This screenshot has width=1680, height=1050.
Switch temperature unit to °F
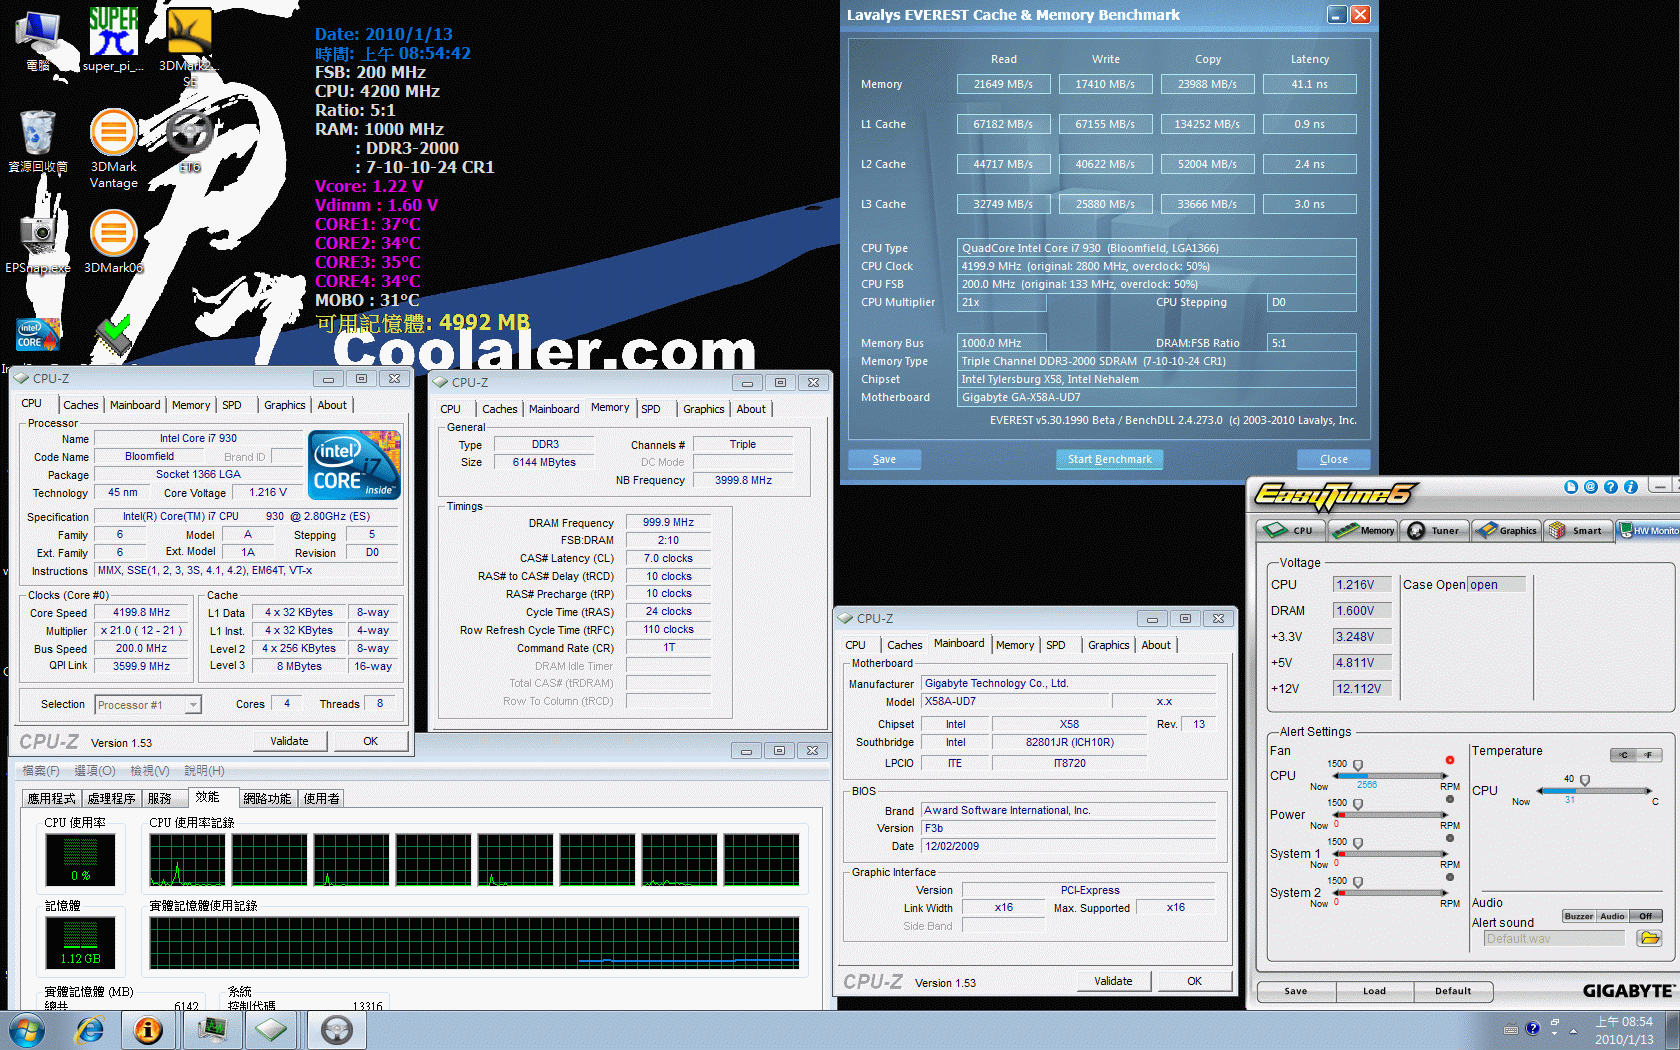(1649, 755)
